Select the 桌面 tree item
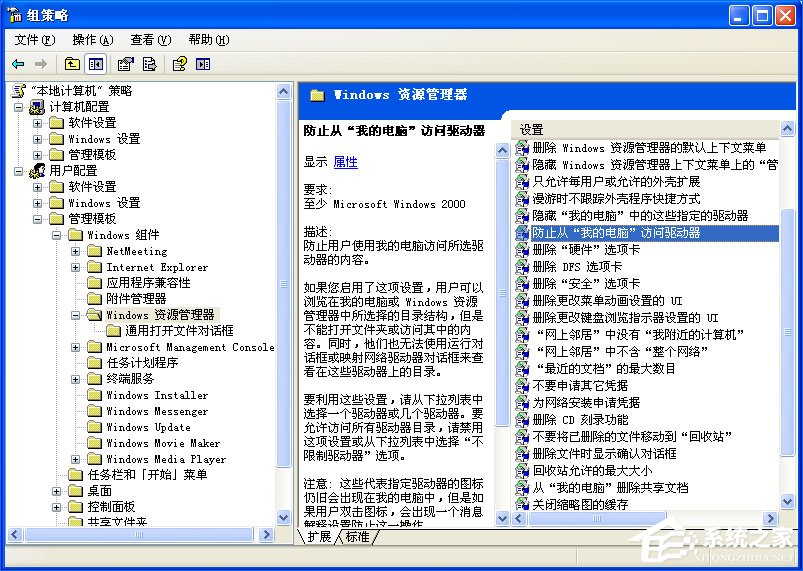 (99, 491)
